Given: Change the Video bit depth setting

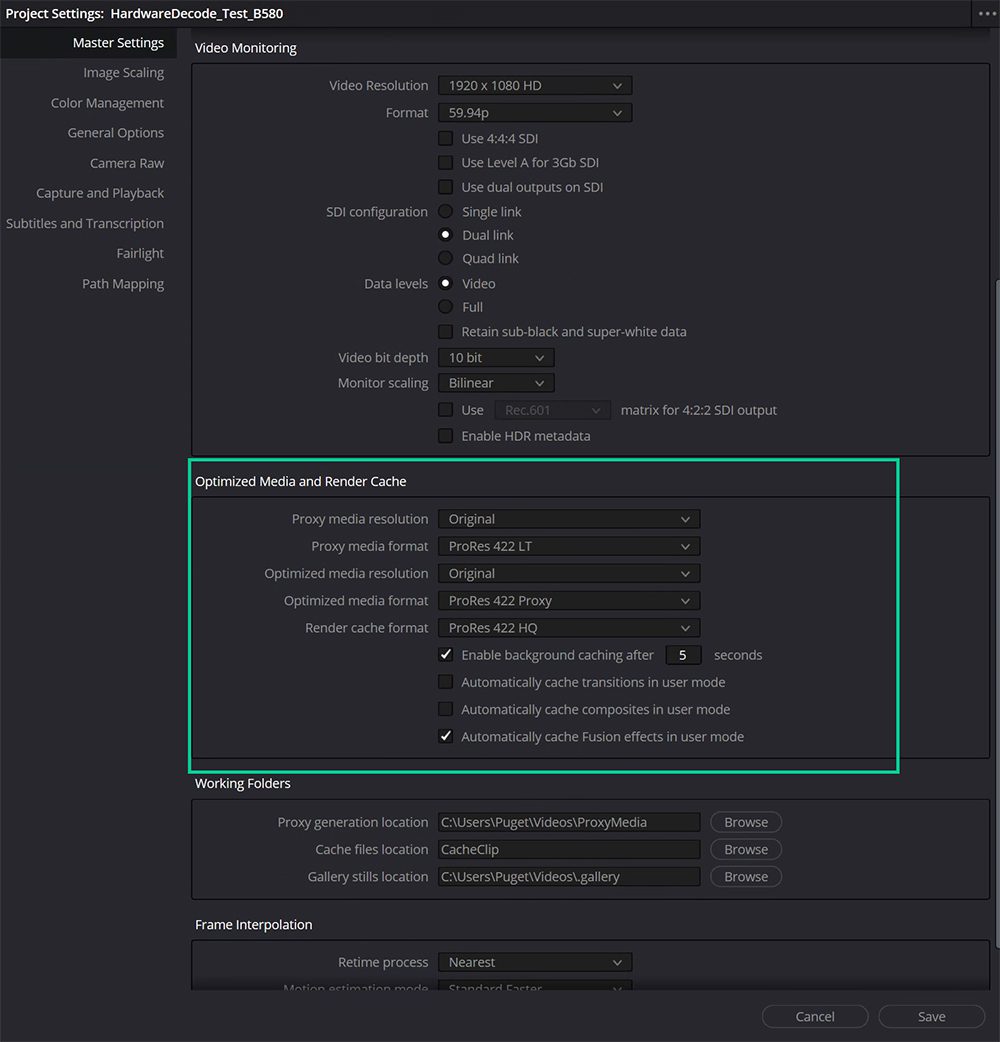Looking at the screenshot, I should [x=495, y=357].
